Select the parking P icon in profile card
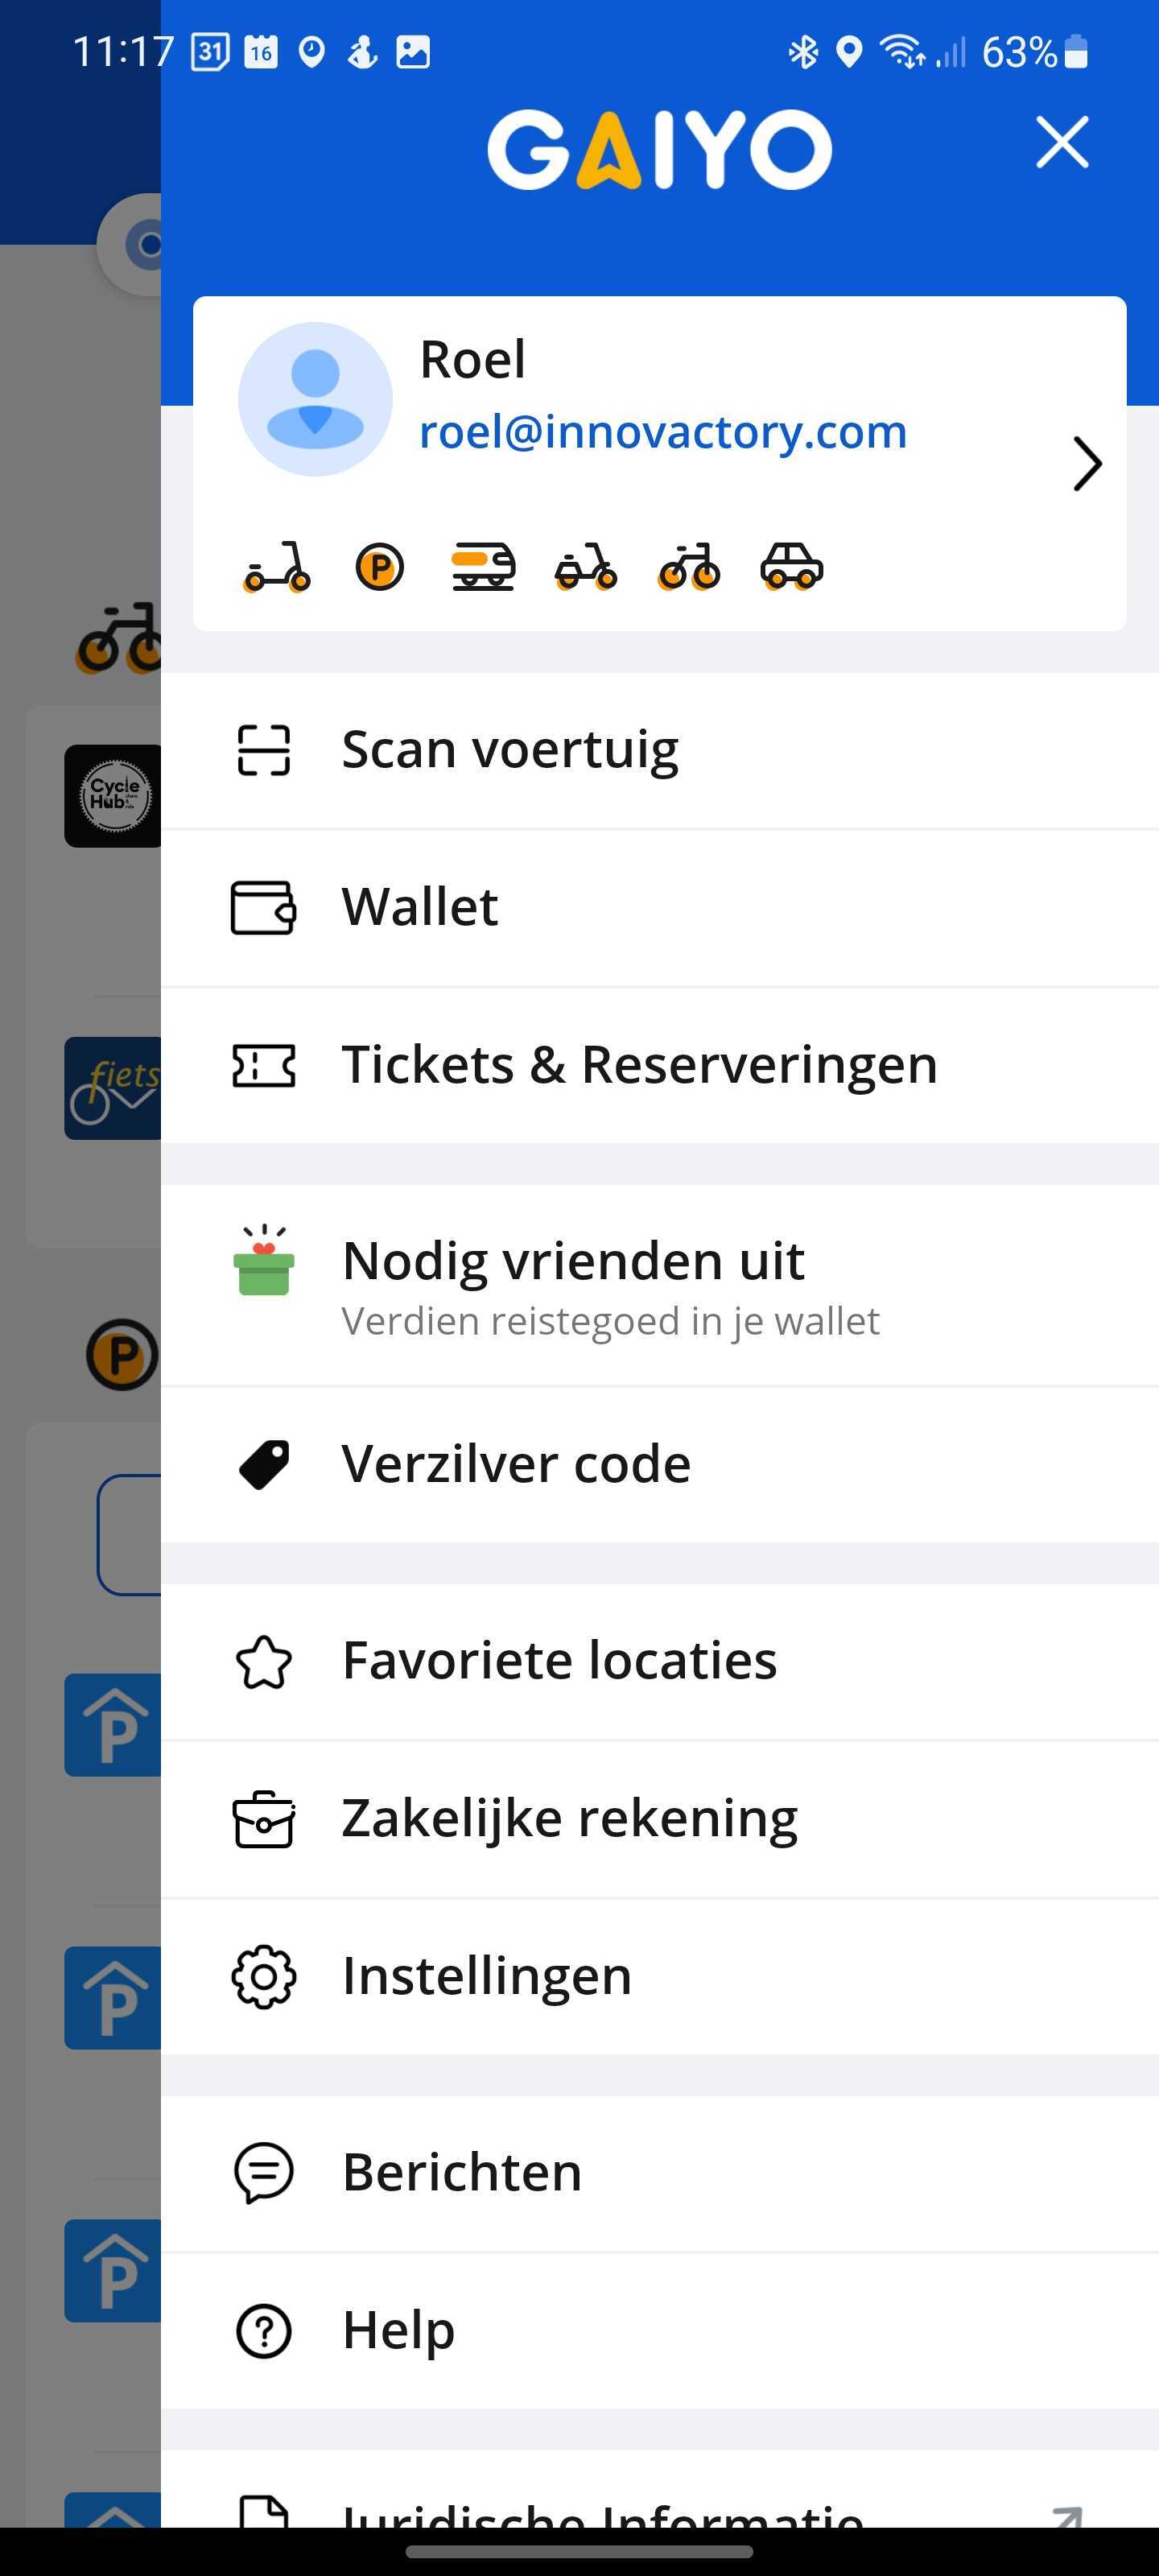Viewport: 1159px width, 2576px height. coord(380,567)
